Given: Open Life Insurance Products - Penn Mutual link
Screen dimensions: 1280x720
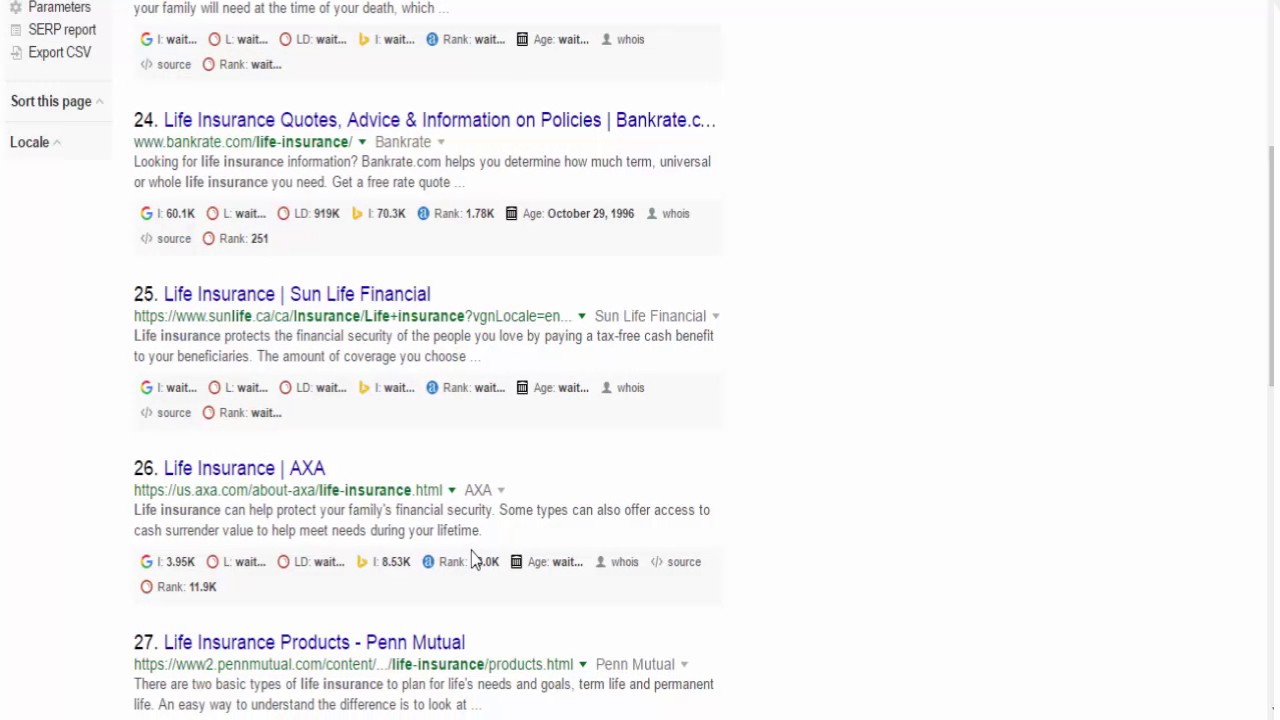Looking at the screenshot, I should pos(314,642).
